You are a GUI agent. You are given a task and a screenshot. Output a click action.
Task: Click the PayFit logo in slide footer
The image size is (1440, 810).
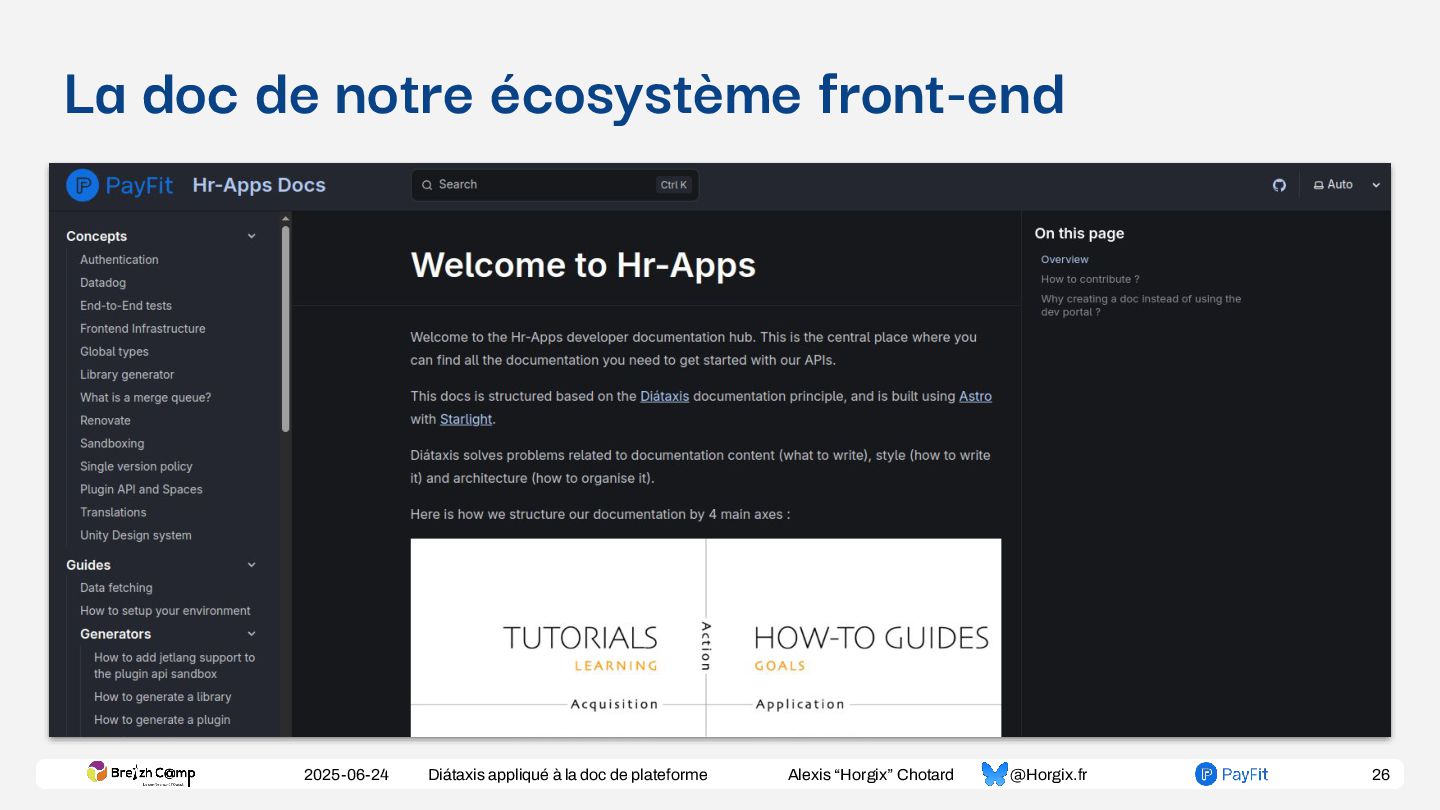pos(1231,774)
